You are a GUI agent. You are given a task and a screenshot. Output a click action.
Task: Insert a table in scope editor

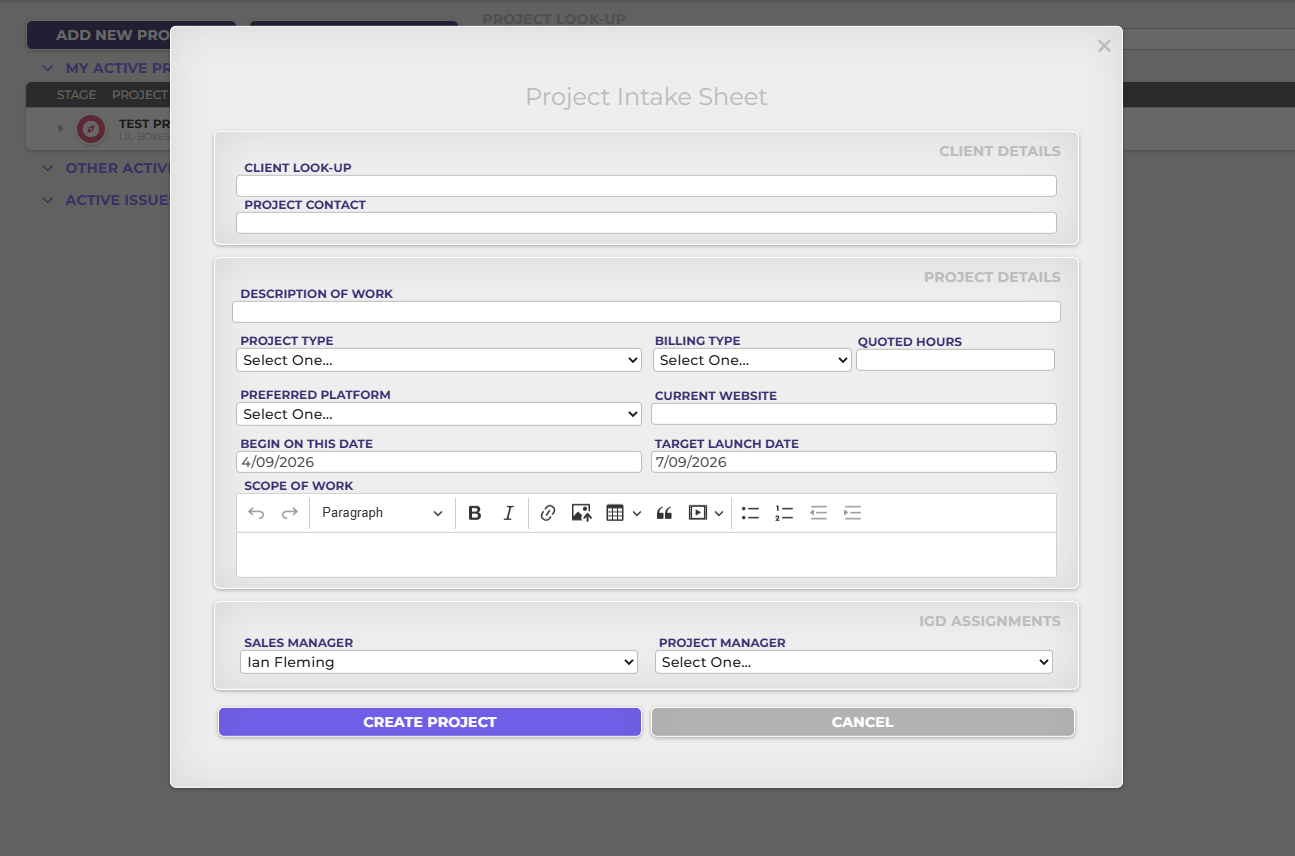click(615, 513)
